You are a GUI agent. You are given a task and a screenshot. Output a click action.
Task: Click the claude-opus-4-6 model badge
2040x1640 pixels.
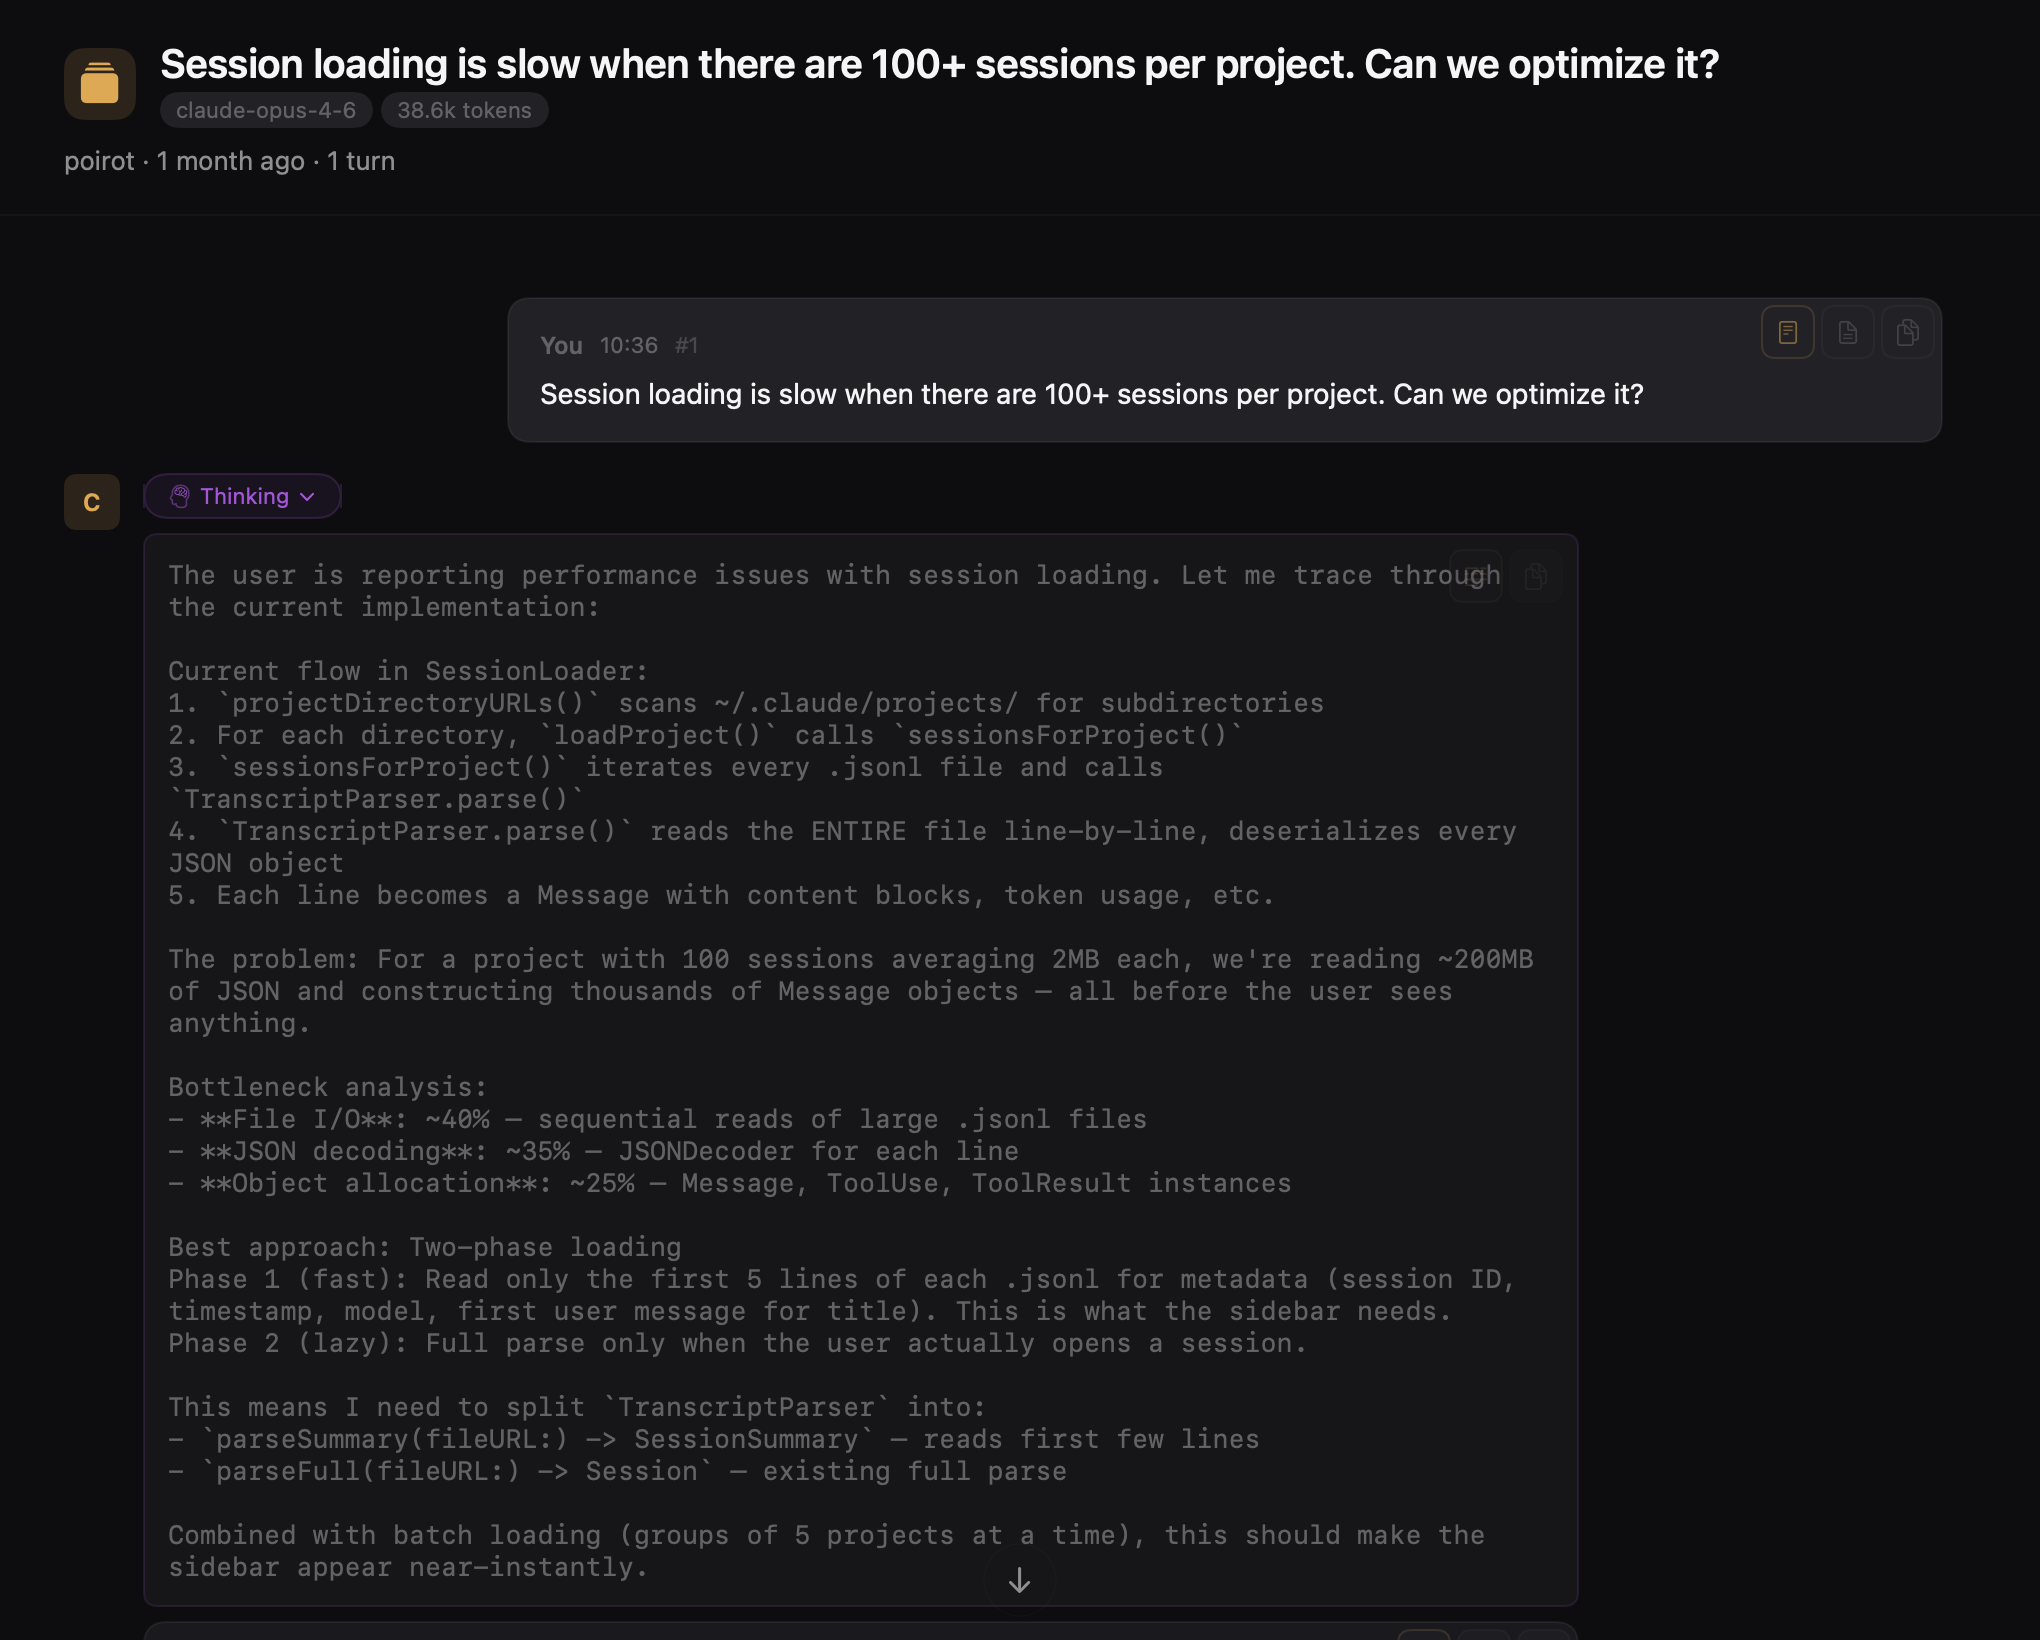coord(266,110)
